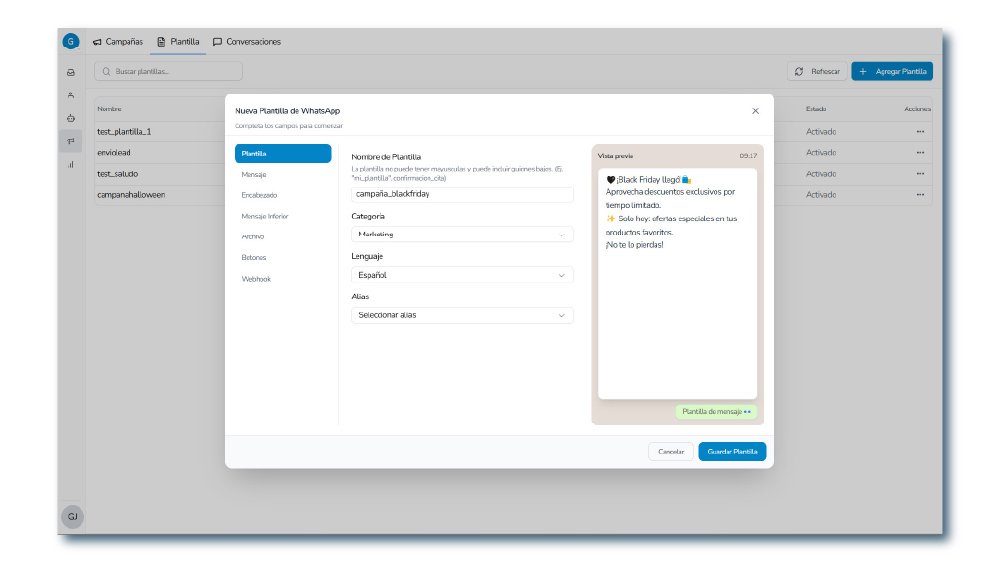Open the statistics bar chart sidebar icon

coord(71,164)
